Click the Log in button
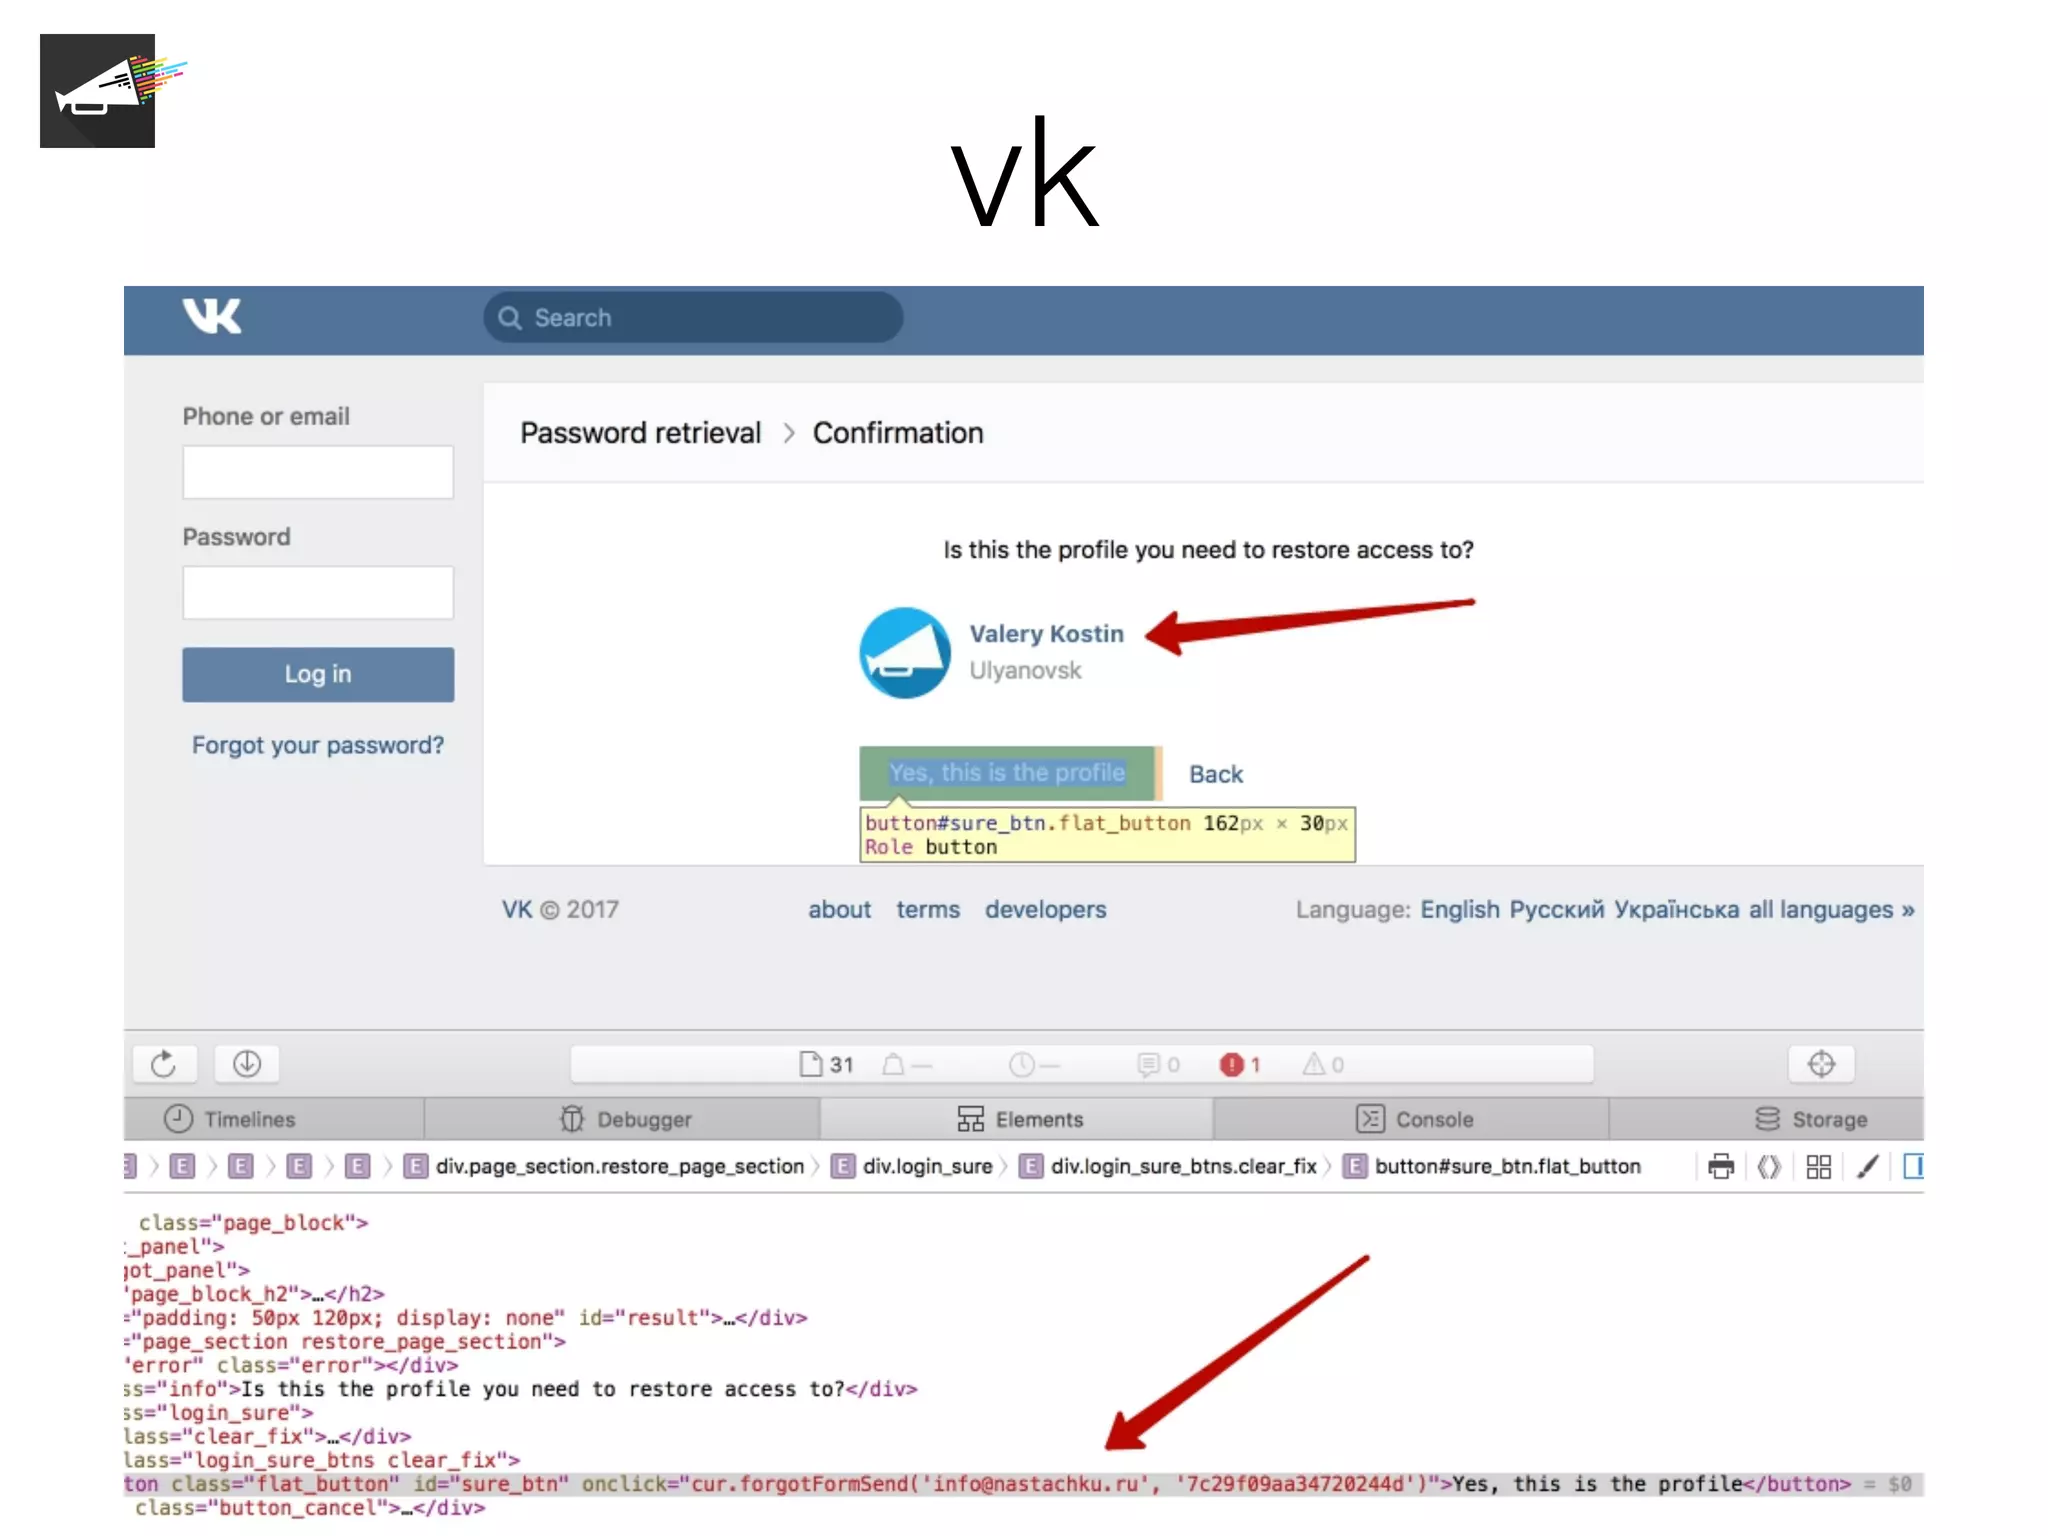Screen dimensions: 2048x1536 tap(318, 674)
